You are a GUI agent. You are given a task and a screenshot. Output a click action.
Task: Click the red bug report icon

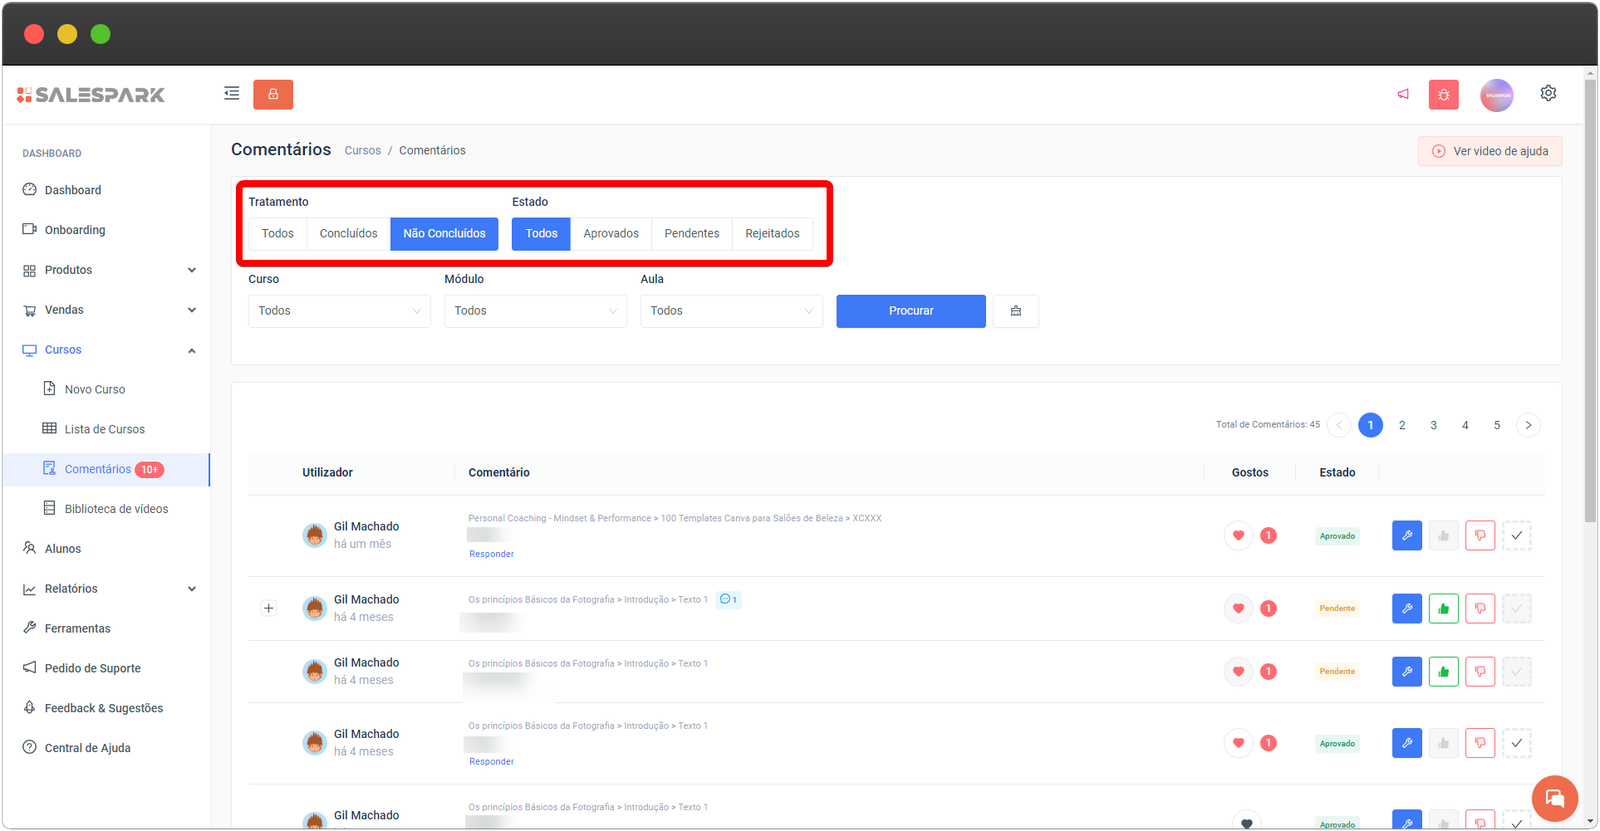click(1443, 95)
